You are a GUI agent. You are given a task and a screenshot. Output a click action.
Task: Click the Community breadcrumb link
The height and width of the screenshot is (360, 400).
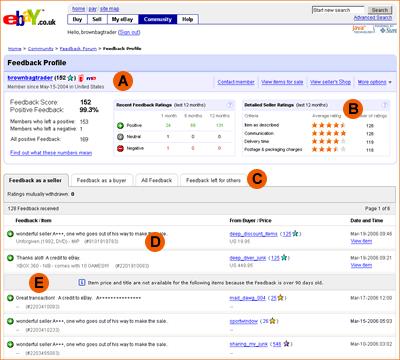click(x=41, y=49)
